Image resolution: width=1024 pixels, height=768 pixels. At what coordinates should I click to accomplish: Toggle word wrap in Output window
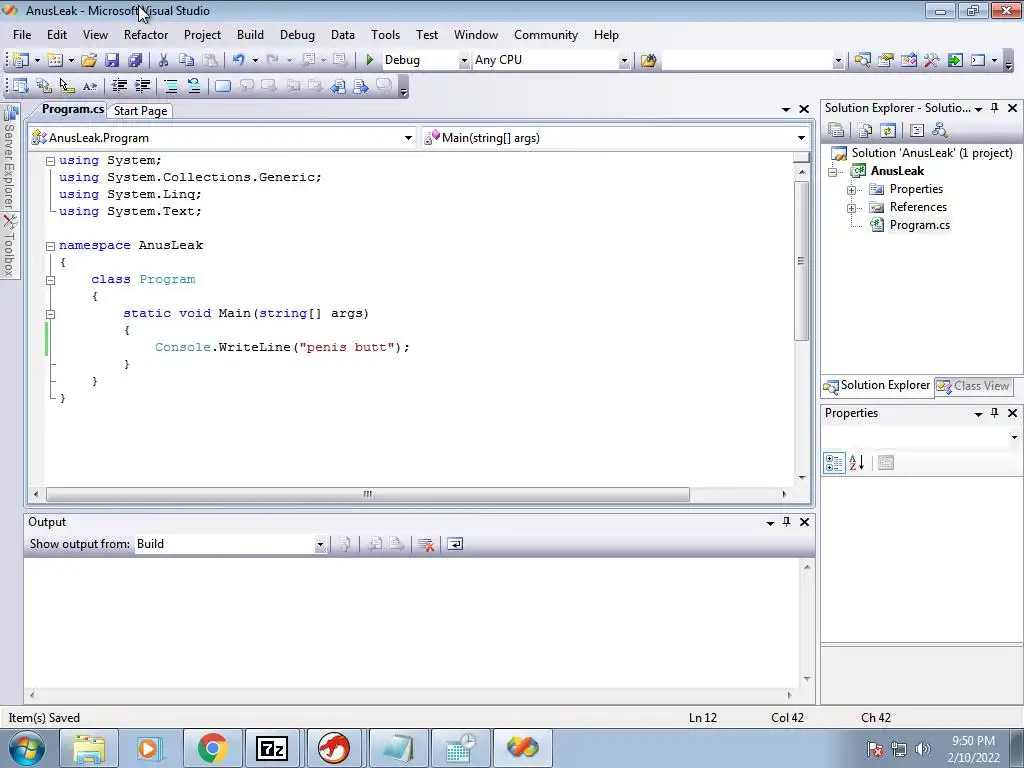pos(455,544)
